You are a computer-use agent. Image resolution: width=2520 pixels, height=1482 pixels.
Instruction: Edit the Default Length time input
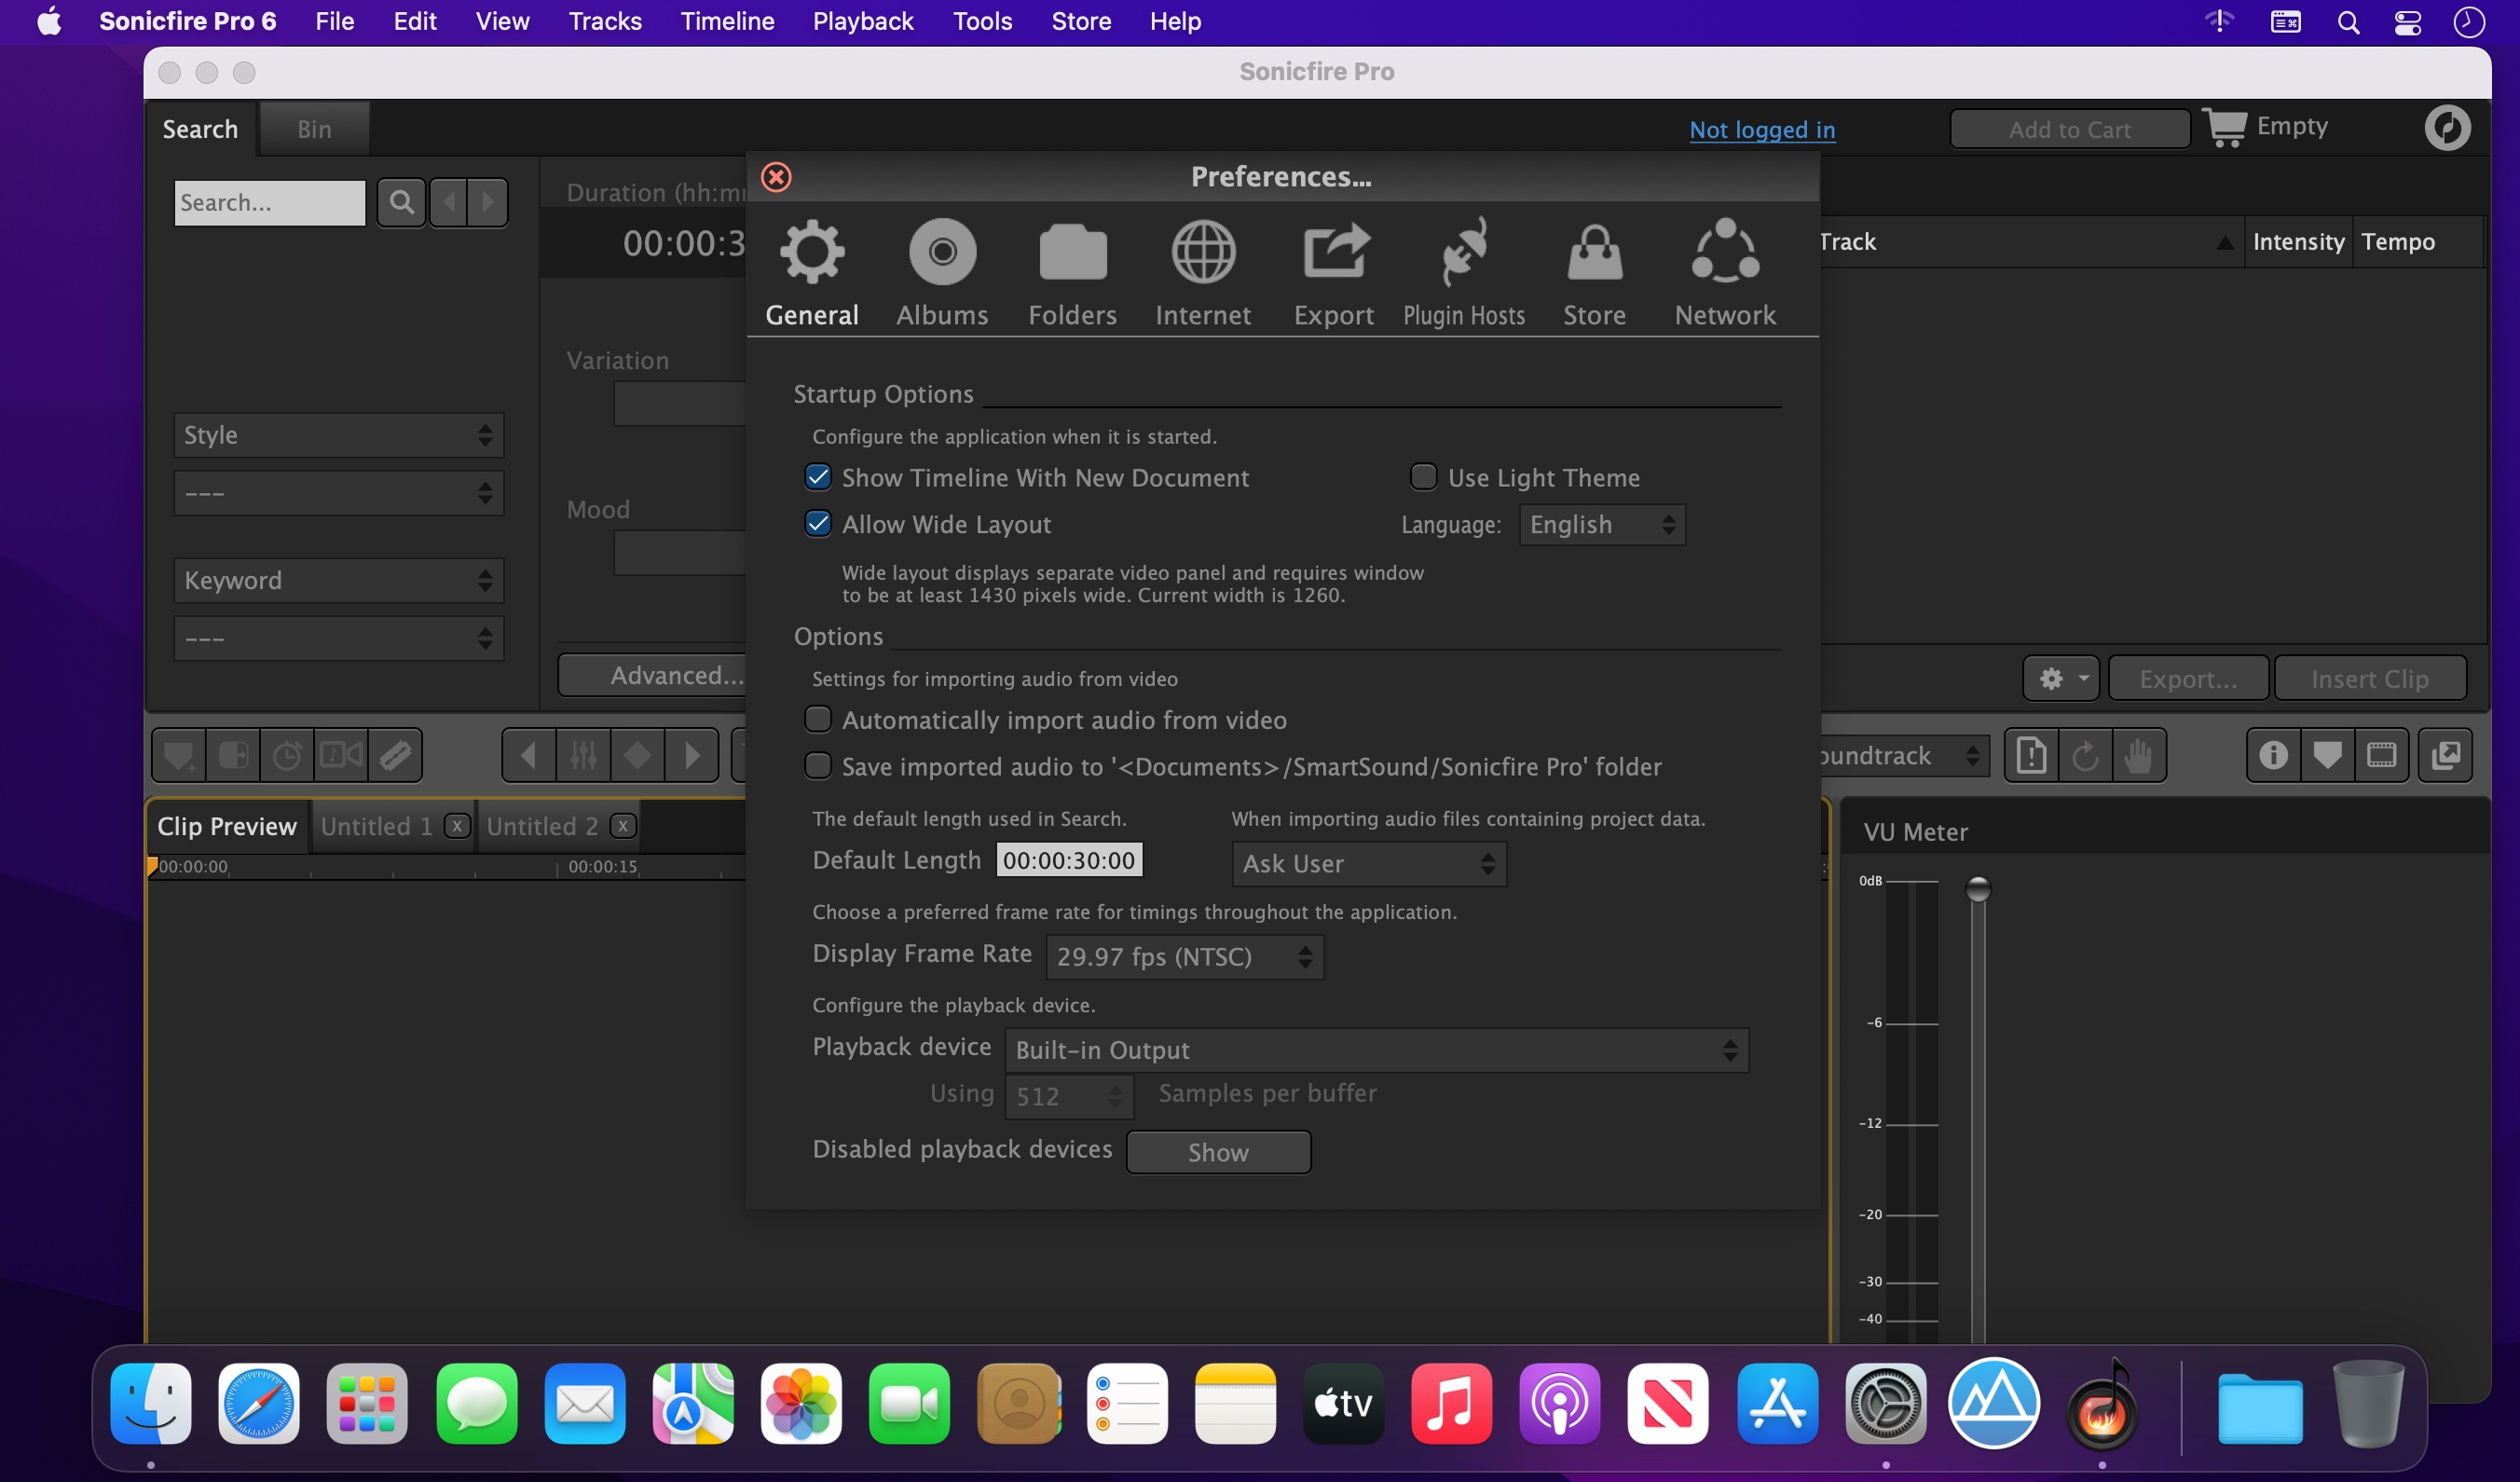click(1067, 861)
